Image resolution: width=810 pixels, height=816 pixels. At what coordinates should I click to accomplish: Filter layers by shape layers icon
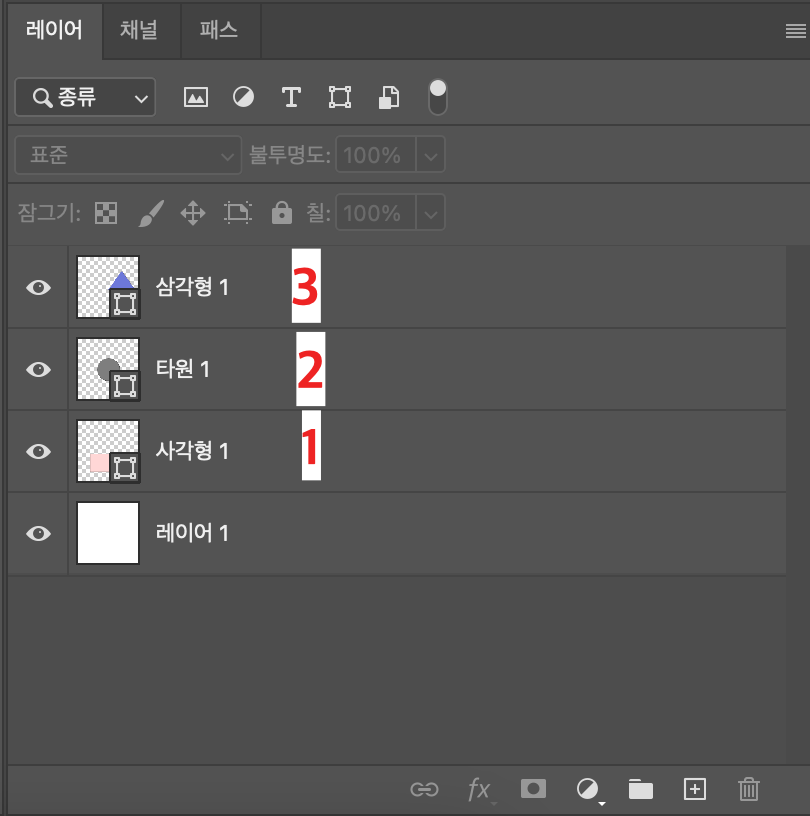coord(339,97)
